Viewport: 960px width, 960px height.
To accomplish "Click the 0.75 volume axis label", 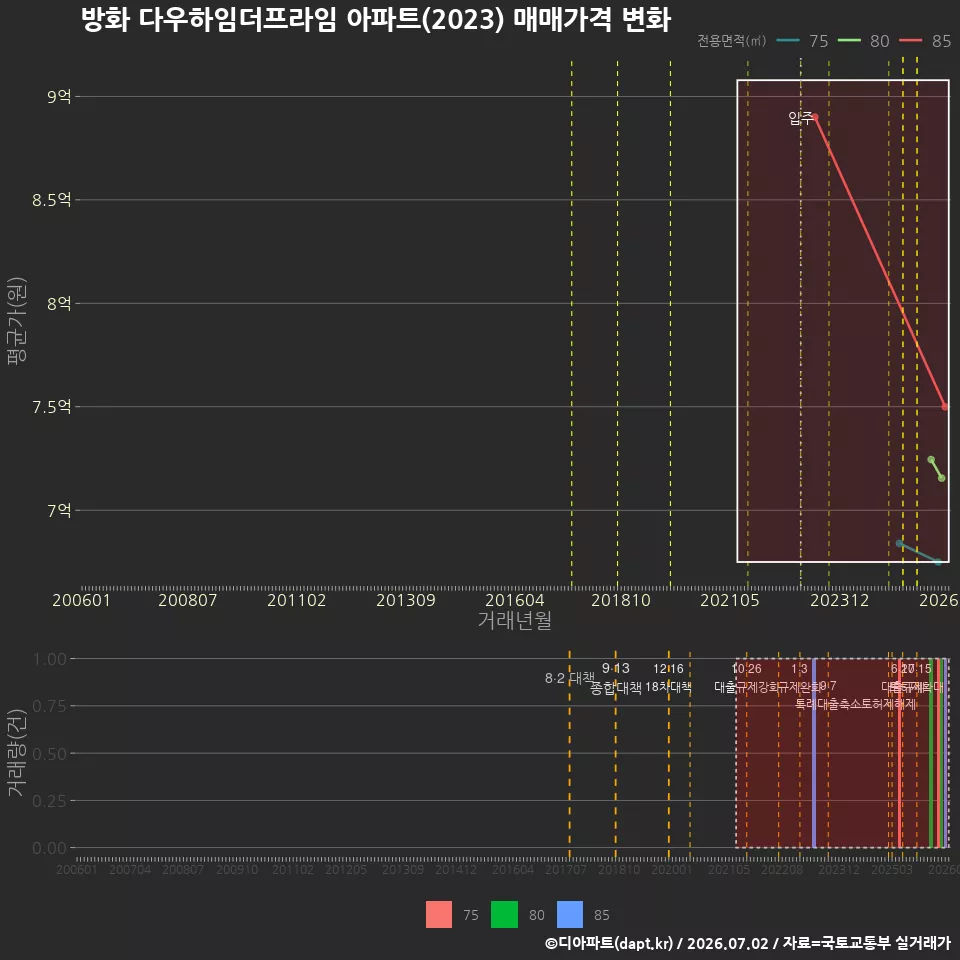I will pos(50,707).
